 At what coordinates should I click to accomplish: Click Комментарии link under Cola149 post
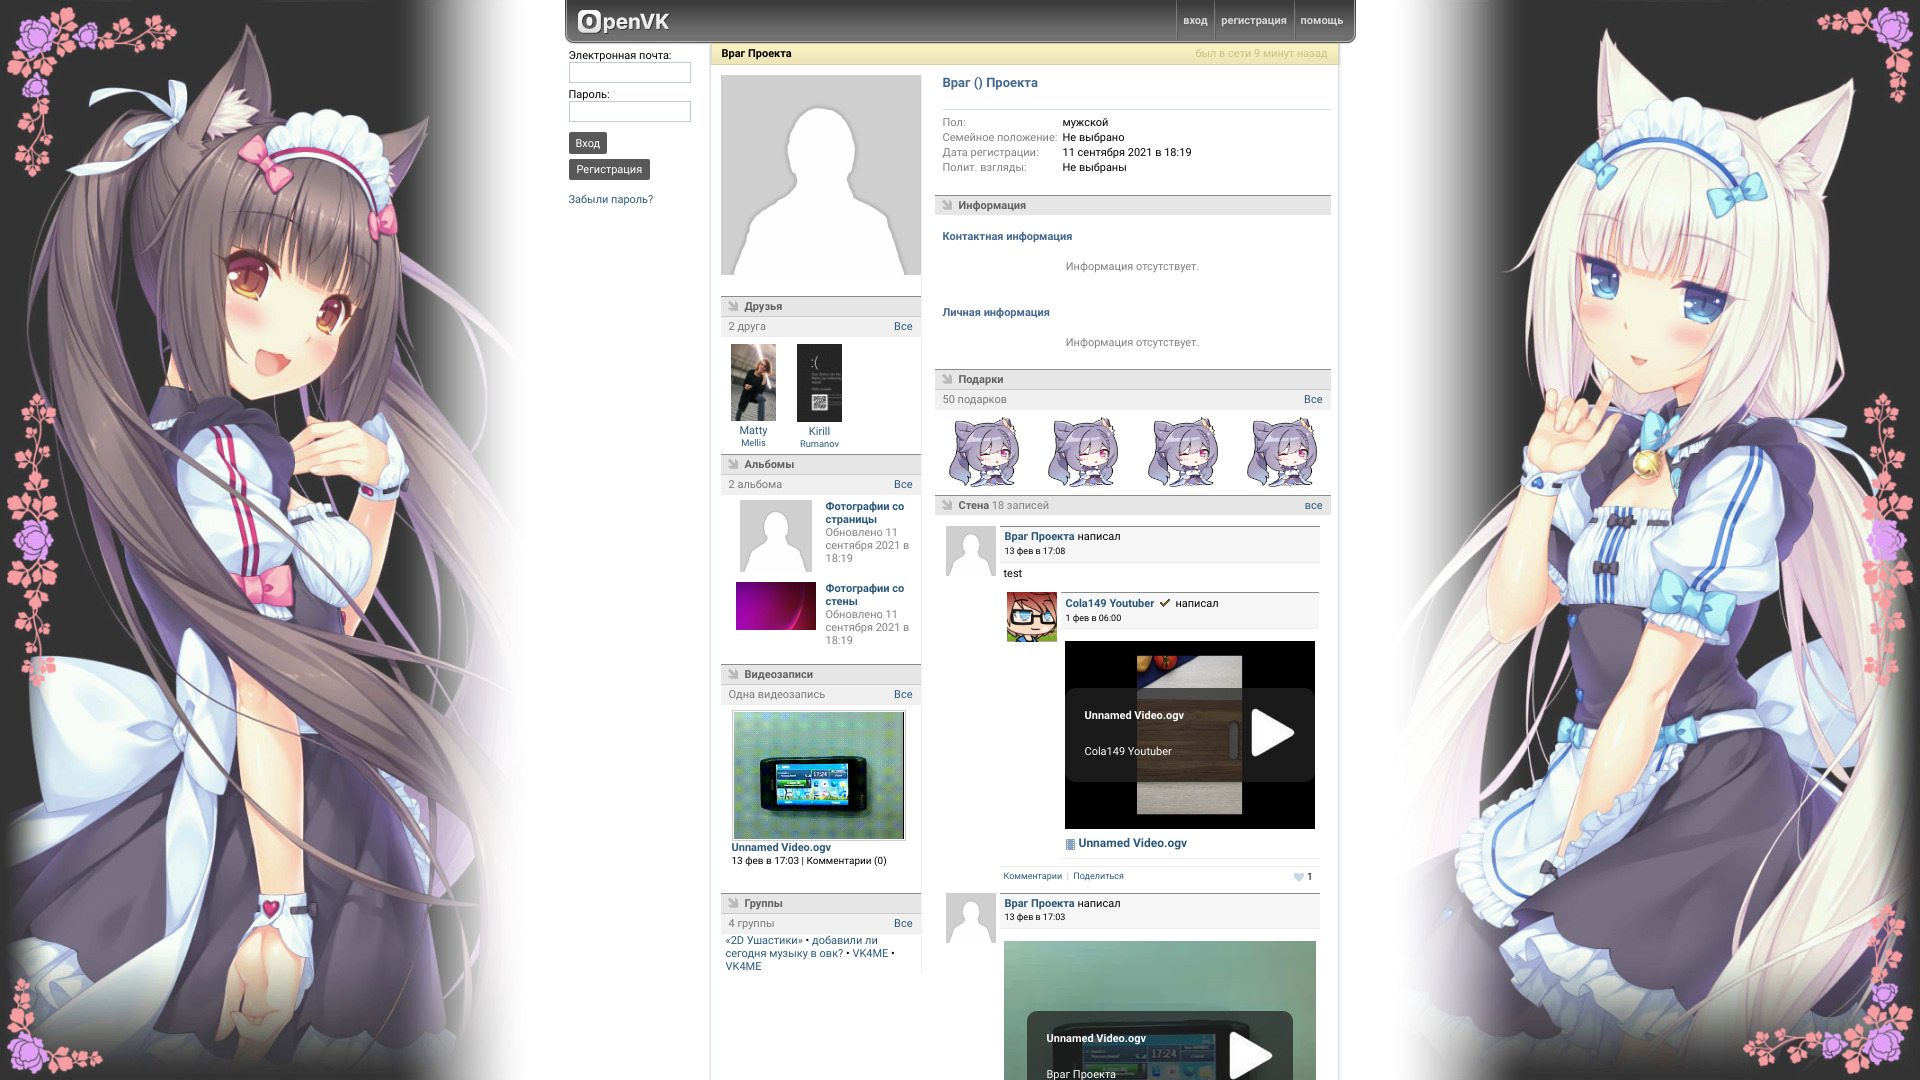(x=1032, y=876)
